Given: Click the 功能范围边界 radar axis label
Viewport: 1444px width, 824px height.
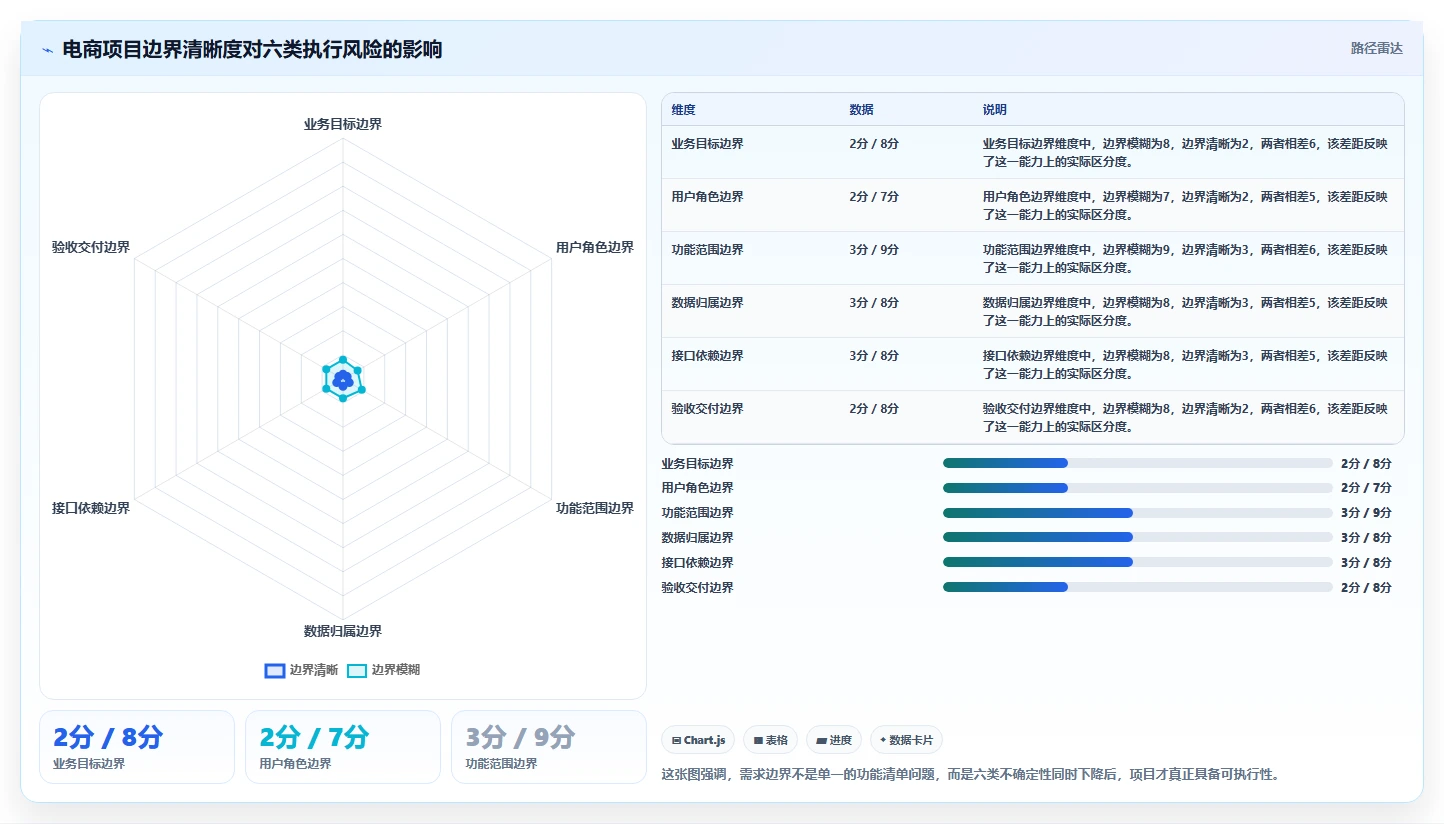Looking at the screenshot, I should 595,508.
